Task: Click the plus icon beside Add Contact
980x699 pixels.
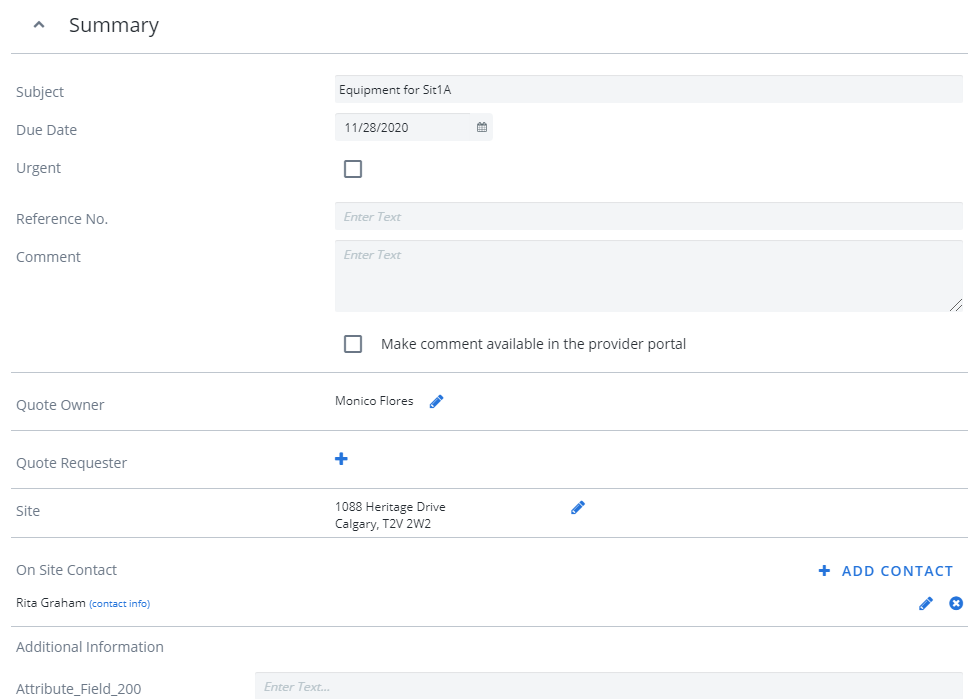Action: pos(824,571)
